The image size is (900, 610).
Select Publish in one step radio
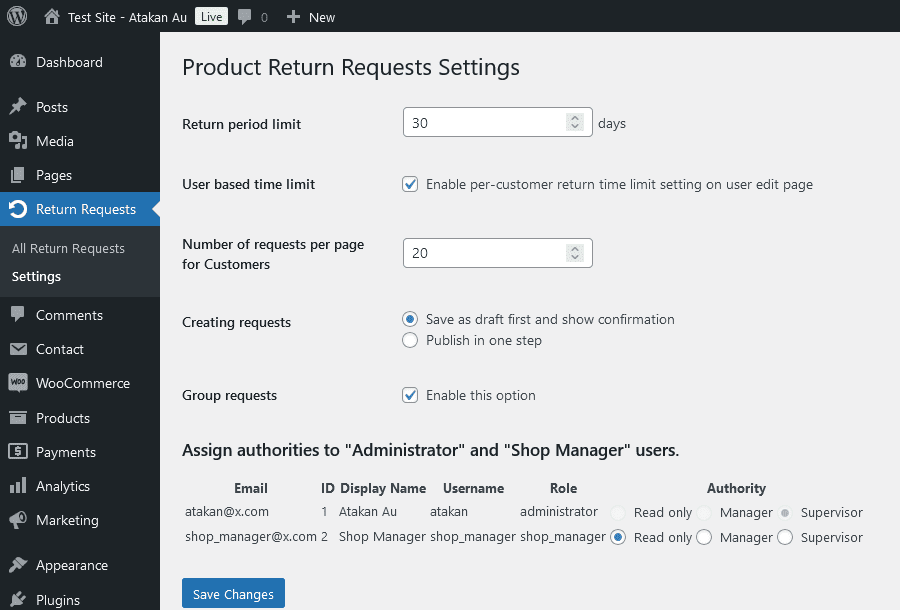410,340
